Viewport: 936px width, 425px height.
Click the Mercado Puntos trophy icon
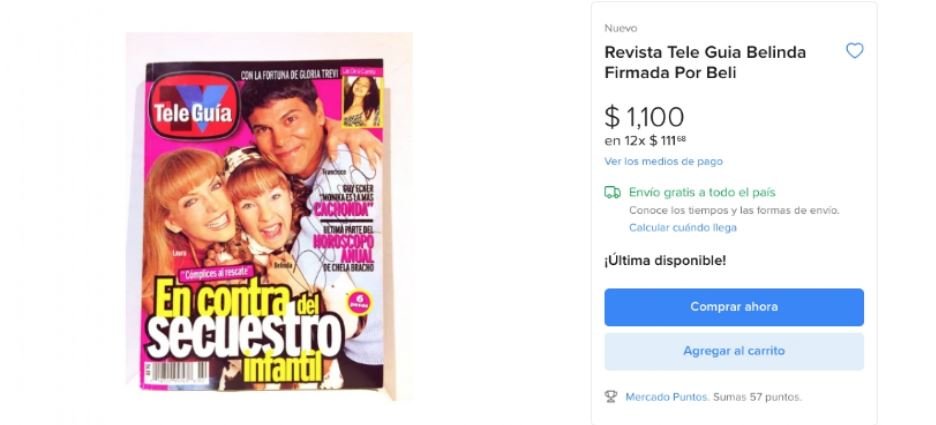point(611,397)
